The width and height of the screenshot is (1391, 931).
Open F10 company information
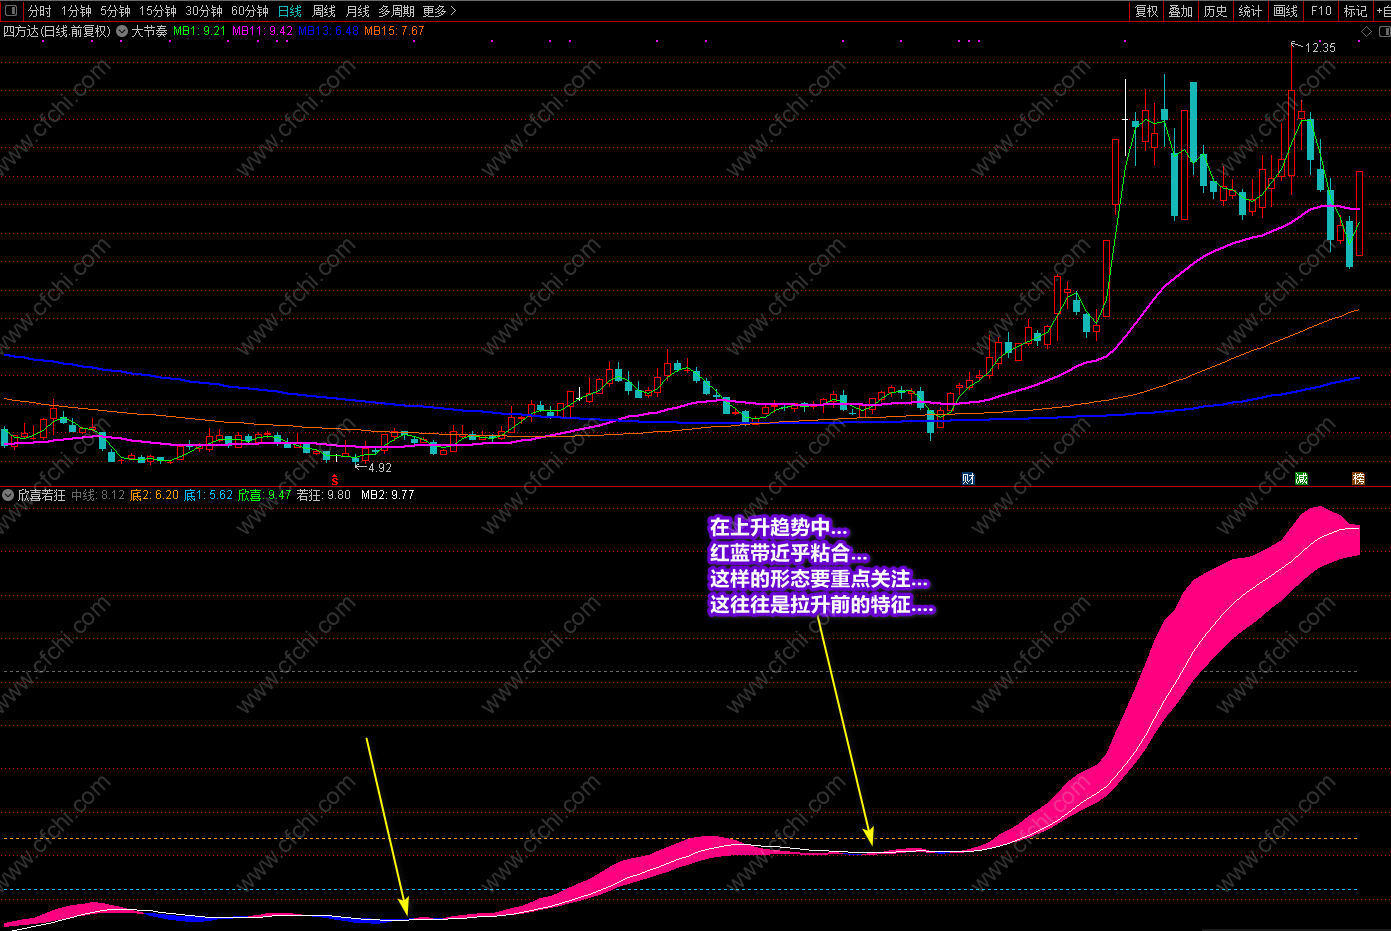click(1321, 11)
